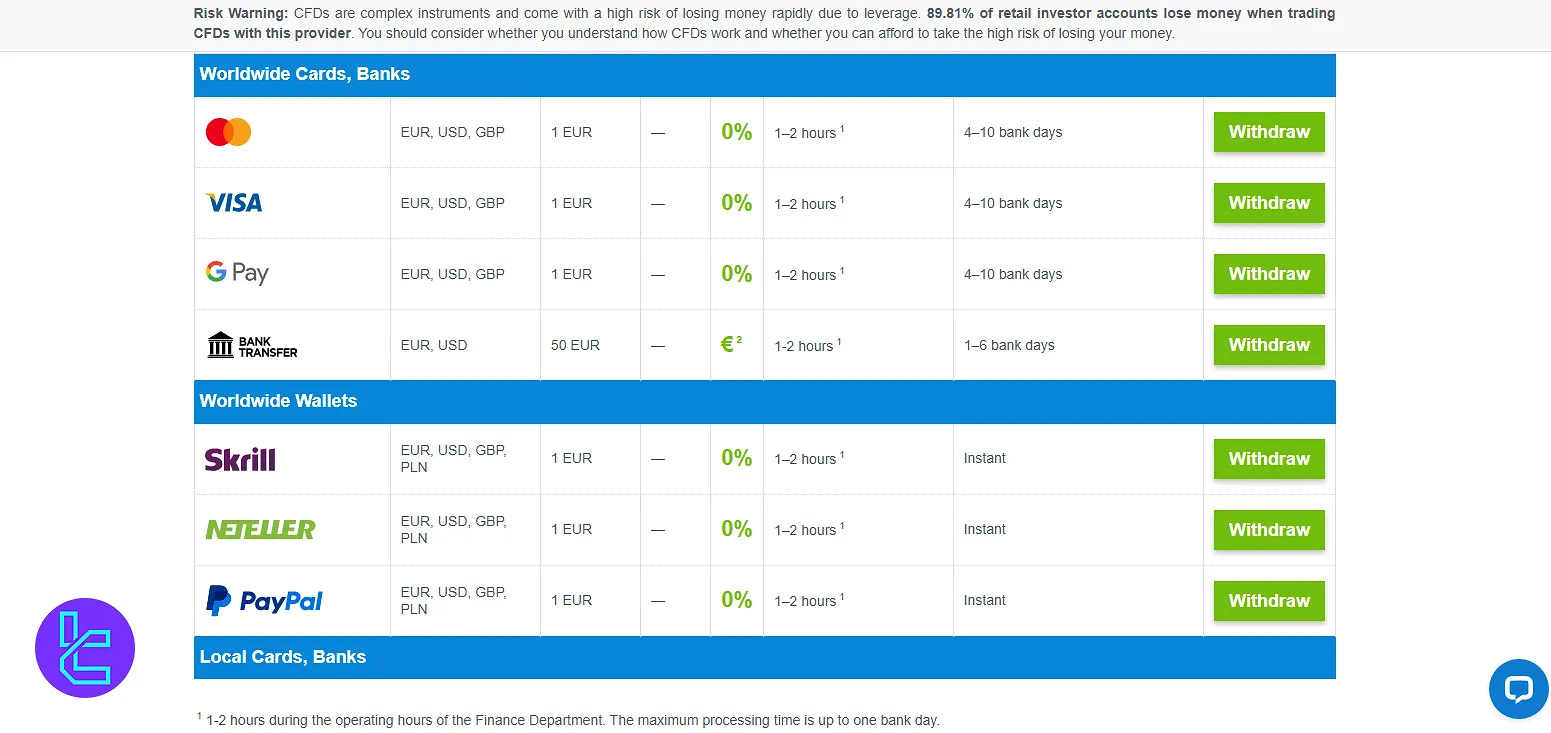
Task: Click the Bank Transfer icon
Action: 252,345
